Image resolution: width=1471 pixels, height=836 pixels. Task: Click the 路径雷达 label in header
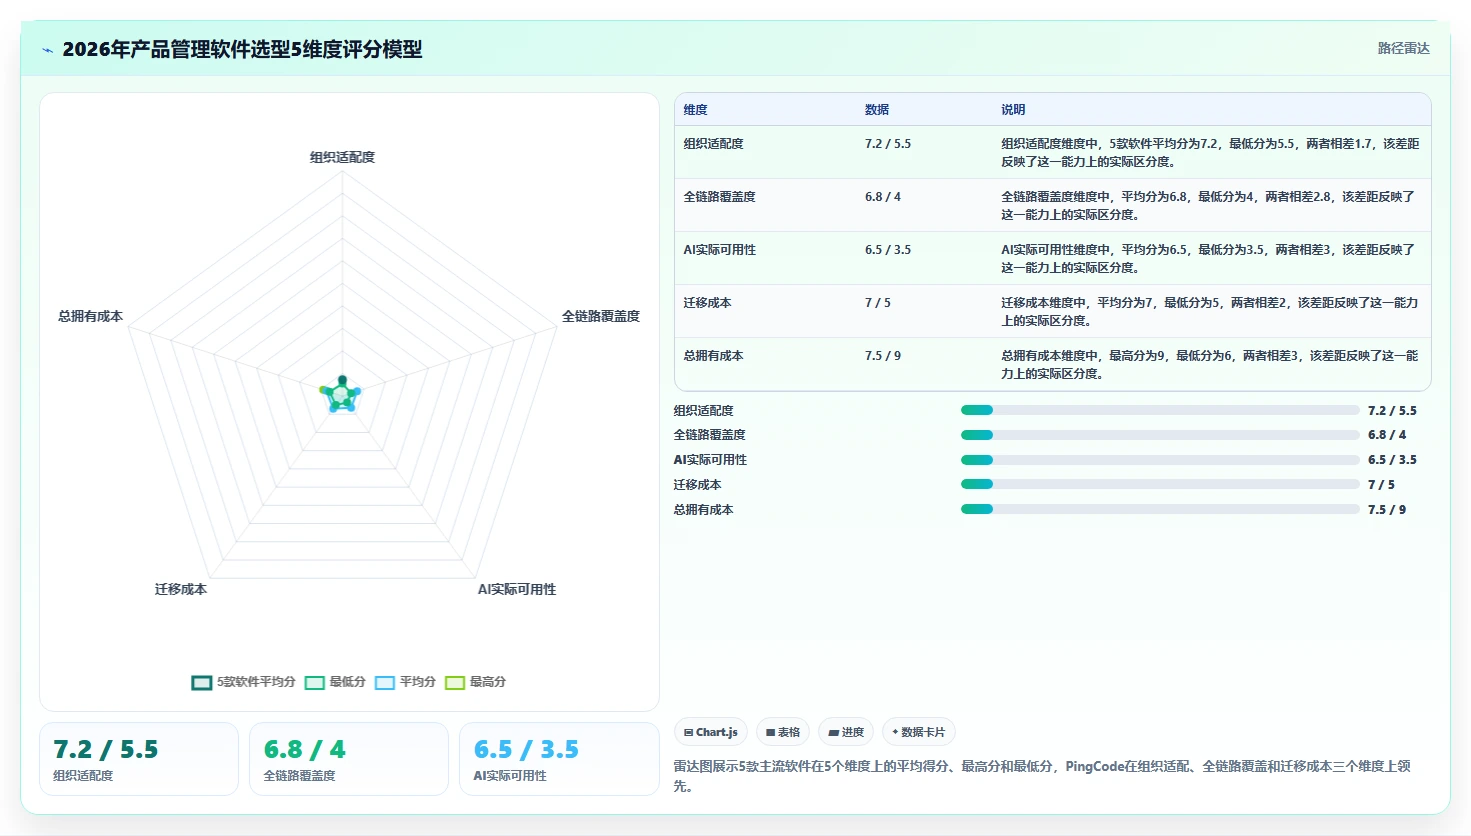point(1403,48)
